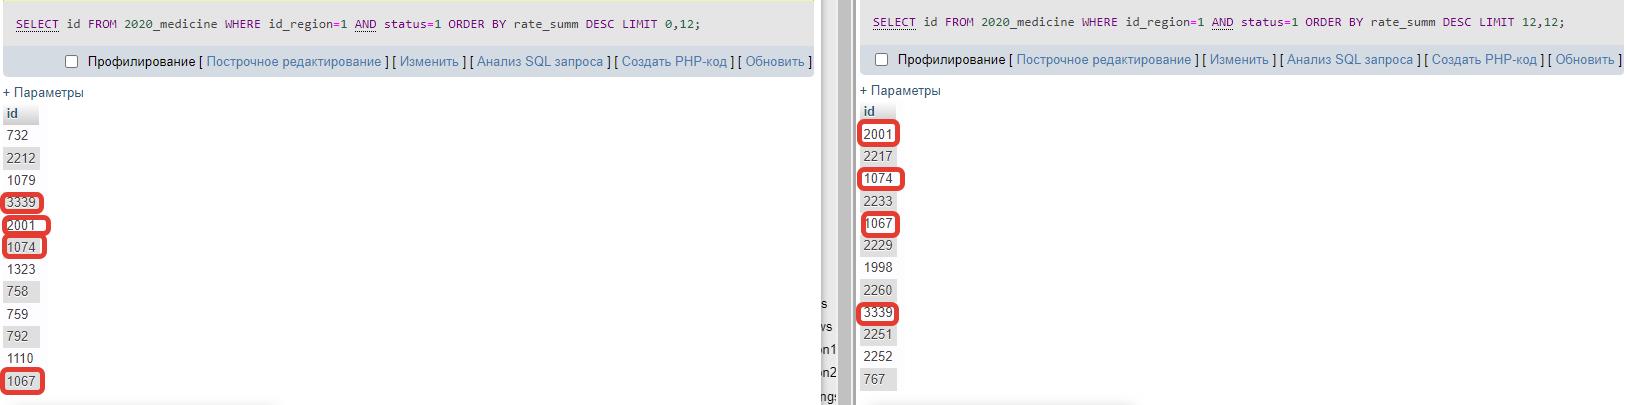Select the row with id 732
The width and height of the screenshot is (1626, 405).
pyautogui.click(x=17, y=136)
